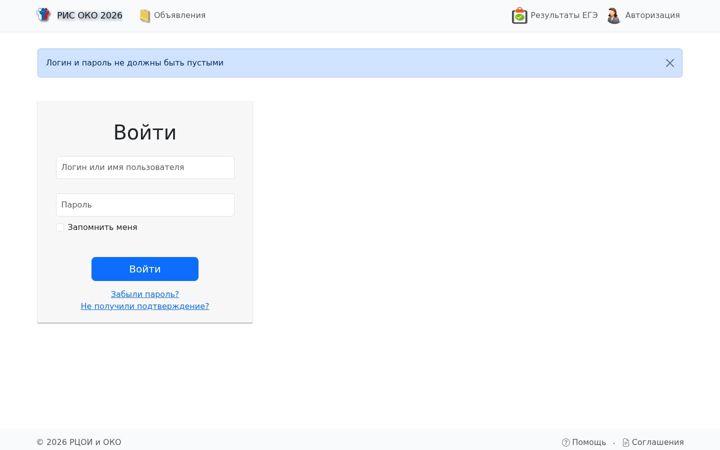
Task: Open the Объявления menu item
Action: pyautogui.click(x=180, y=15)
